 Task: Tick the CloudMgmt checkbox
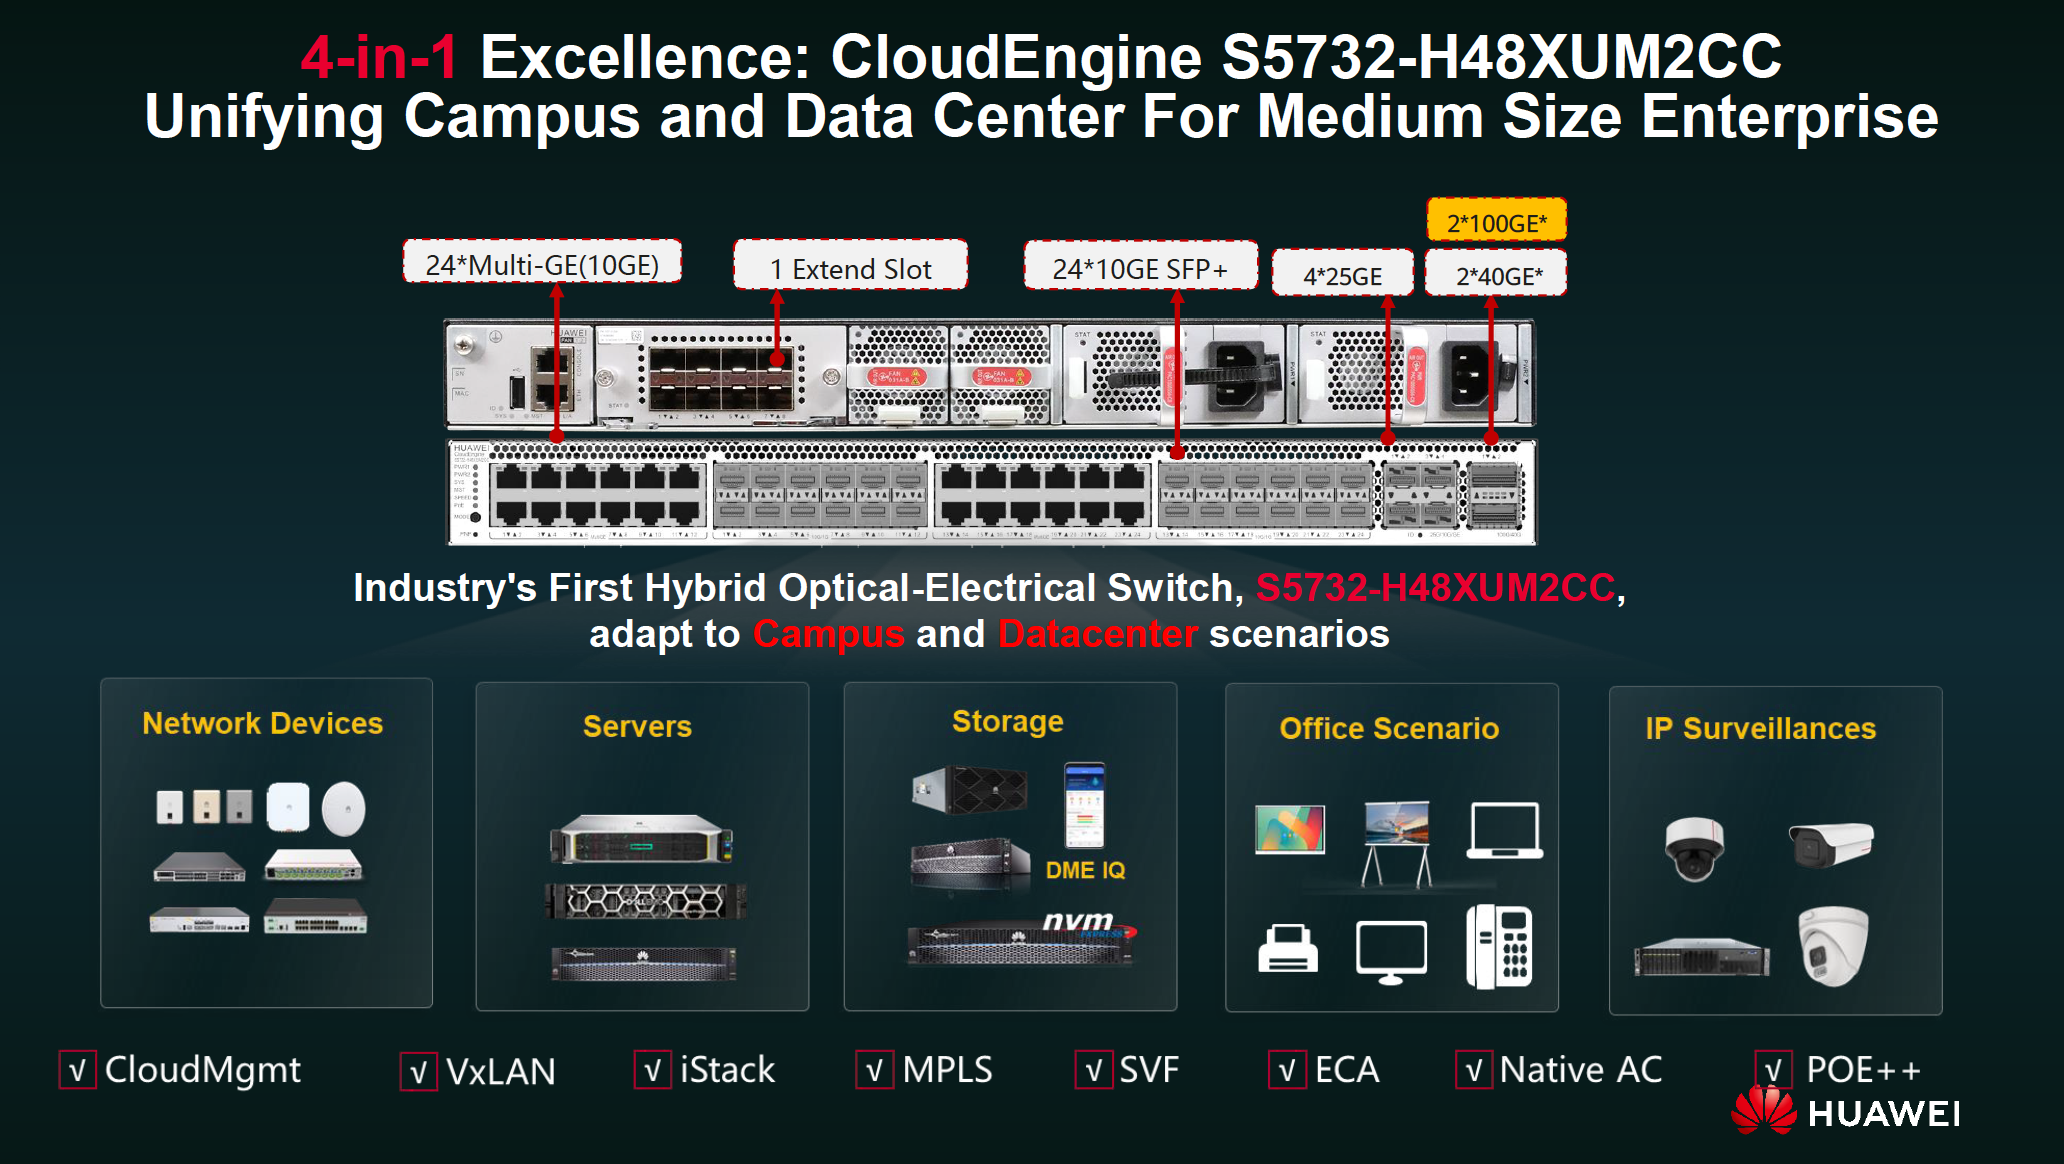(x=77, y=1070)
